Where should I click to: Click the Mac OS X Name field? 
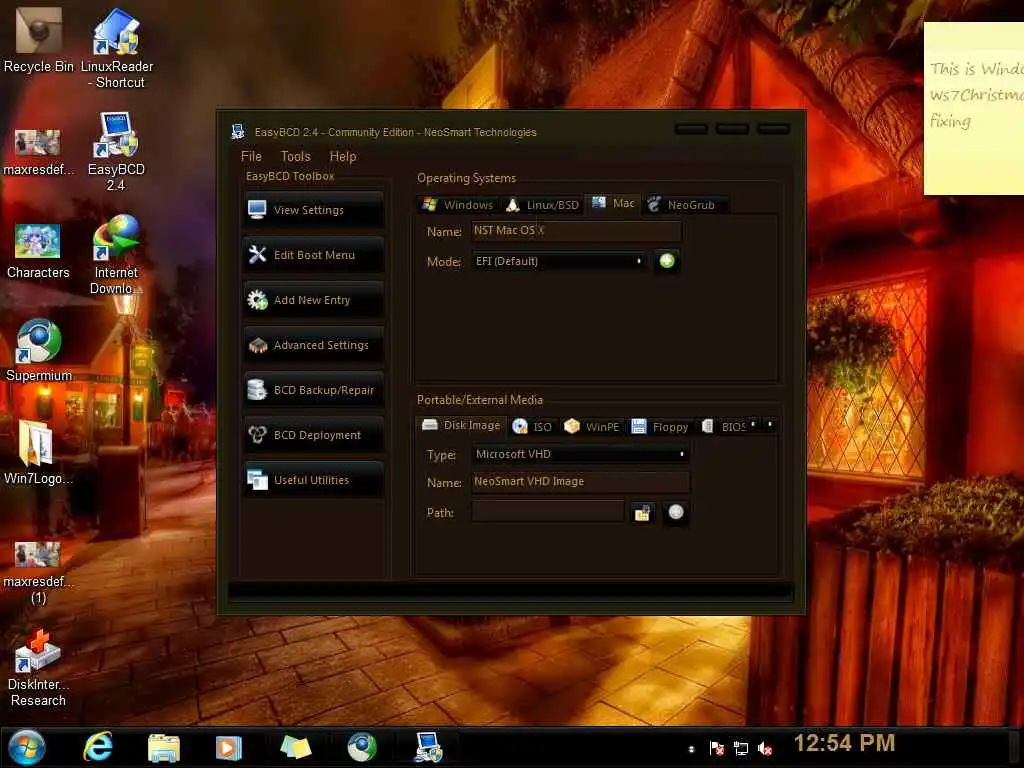pos(576,231)
